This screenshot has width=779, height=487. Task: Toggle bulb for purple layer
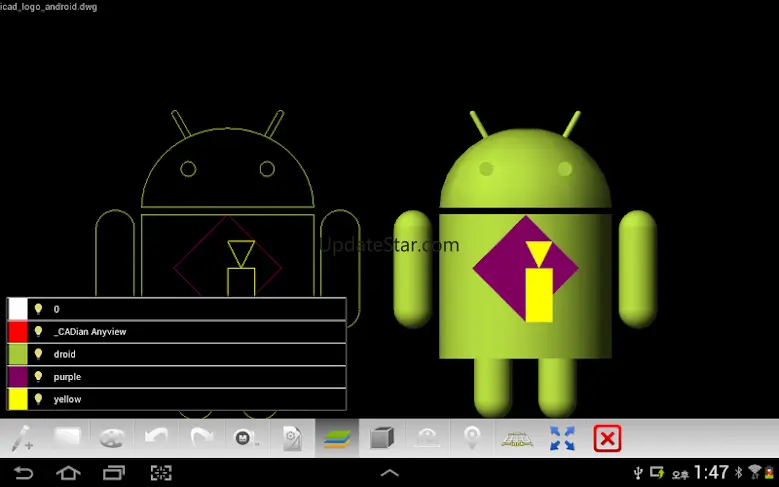38,377
